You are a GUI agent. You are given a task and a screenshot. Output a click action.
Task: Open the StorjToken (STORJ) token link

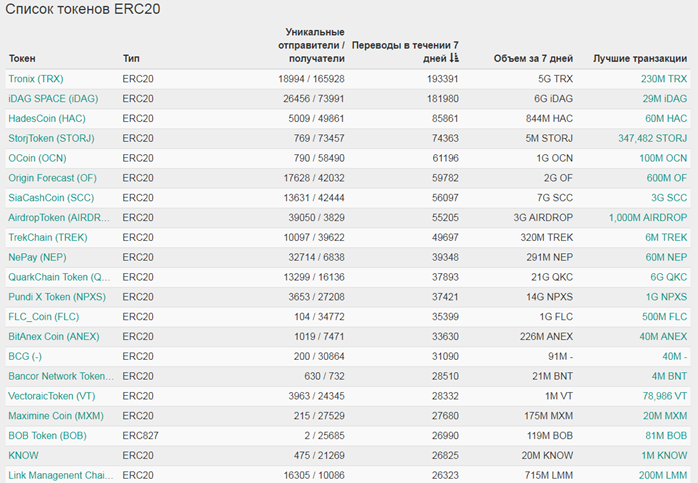coord(53,138)
